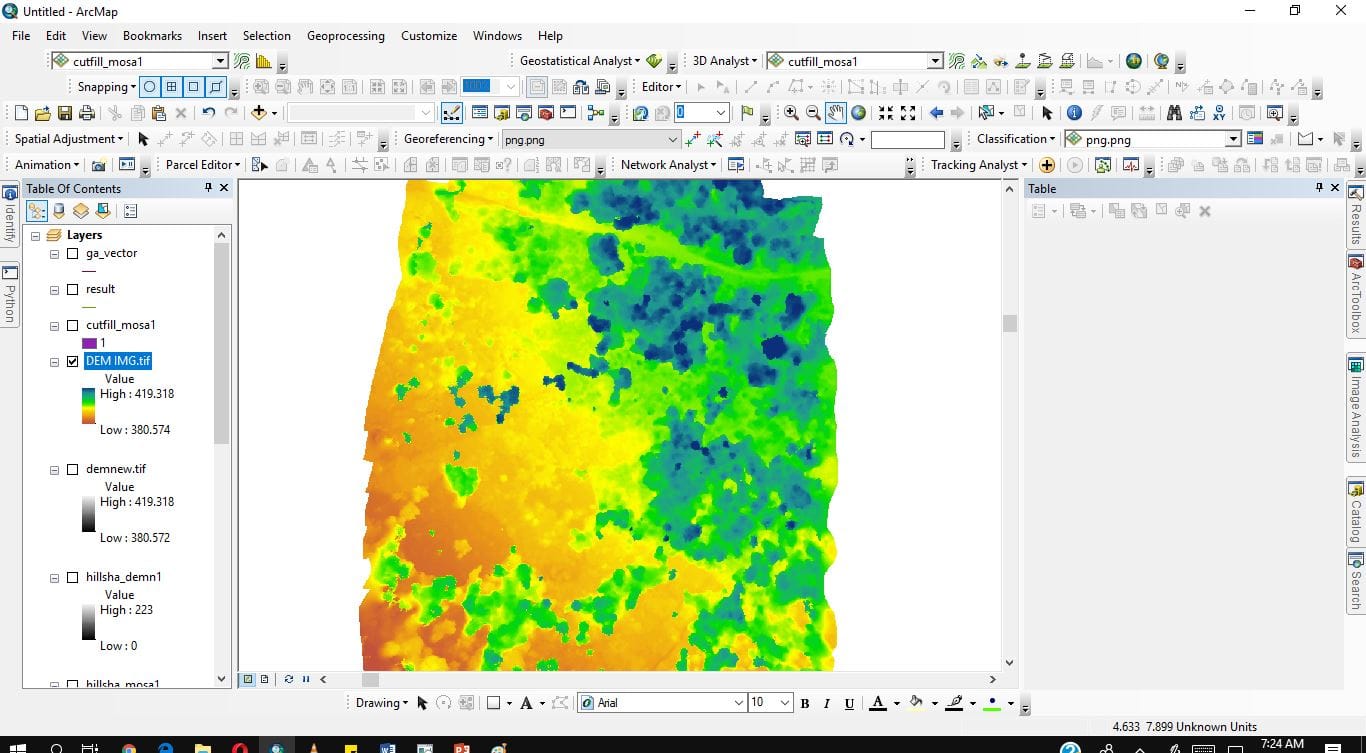Click the Add Data button icon
Image resolution: width=1366 pixels, height=753 pixels.
[259, 113]
